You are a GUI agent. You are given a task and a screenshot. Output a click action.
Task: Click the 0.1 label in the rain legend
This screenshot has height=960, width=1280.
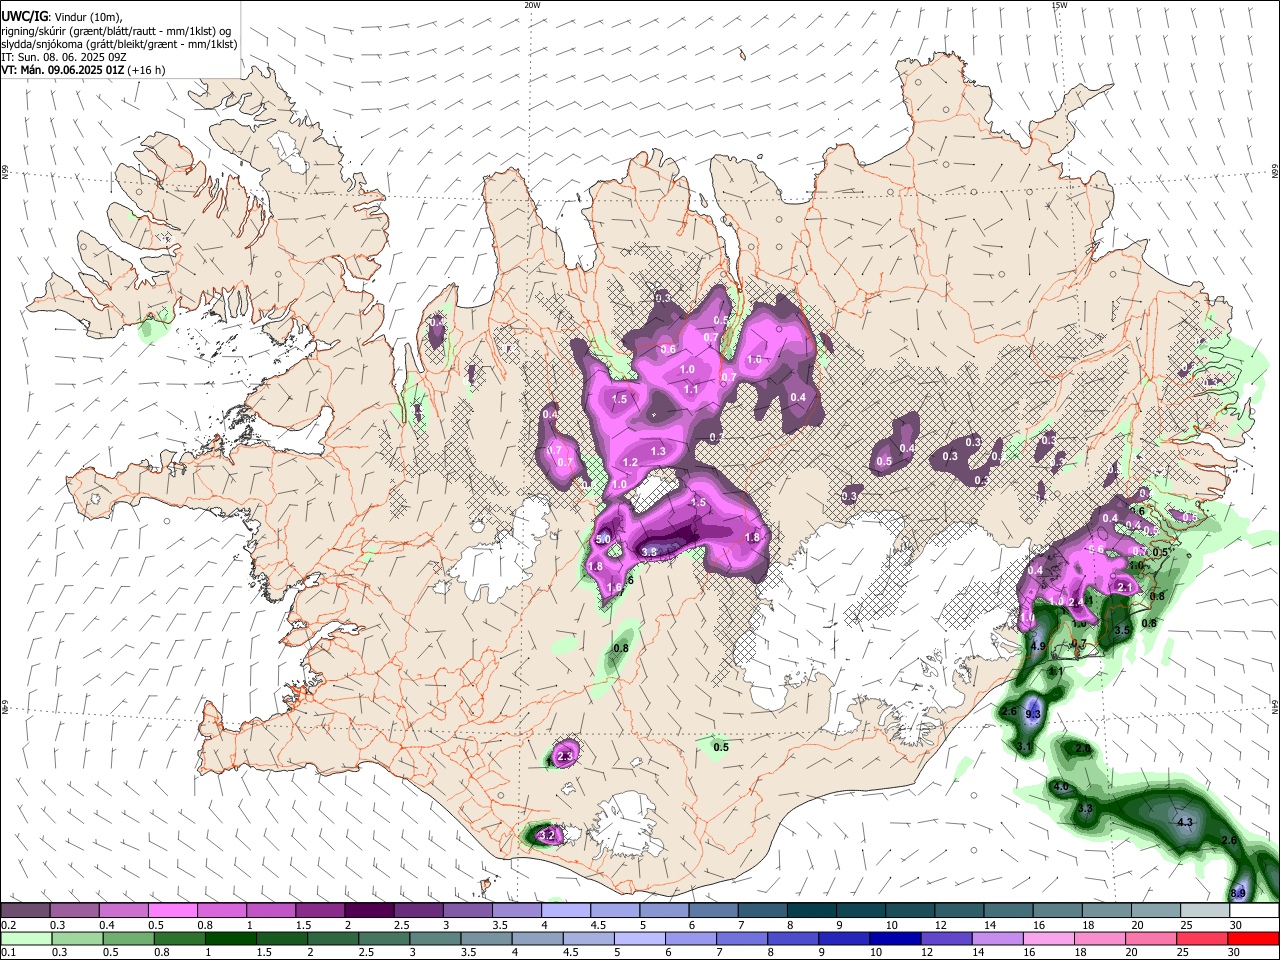point(8,952)
